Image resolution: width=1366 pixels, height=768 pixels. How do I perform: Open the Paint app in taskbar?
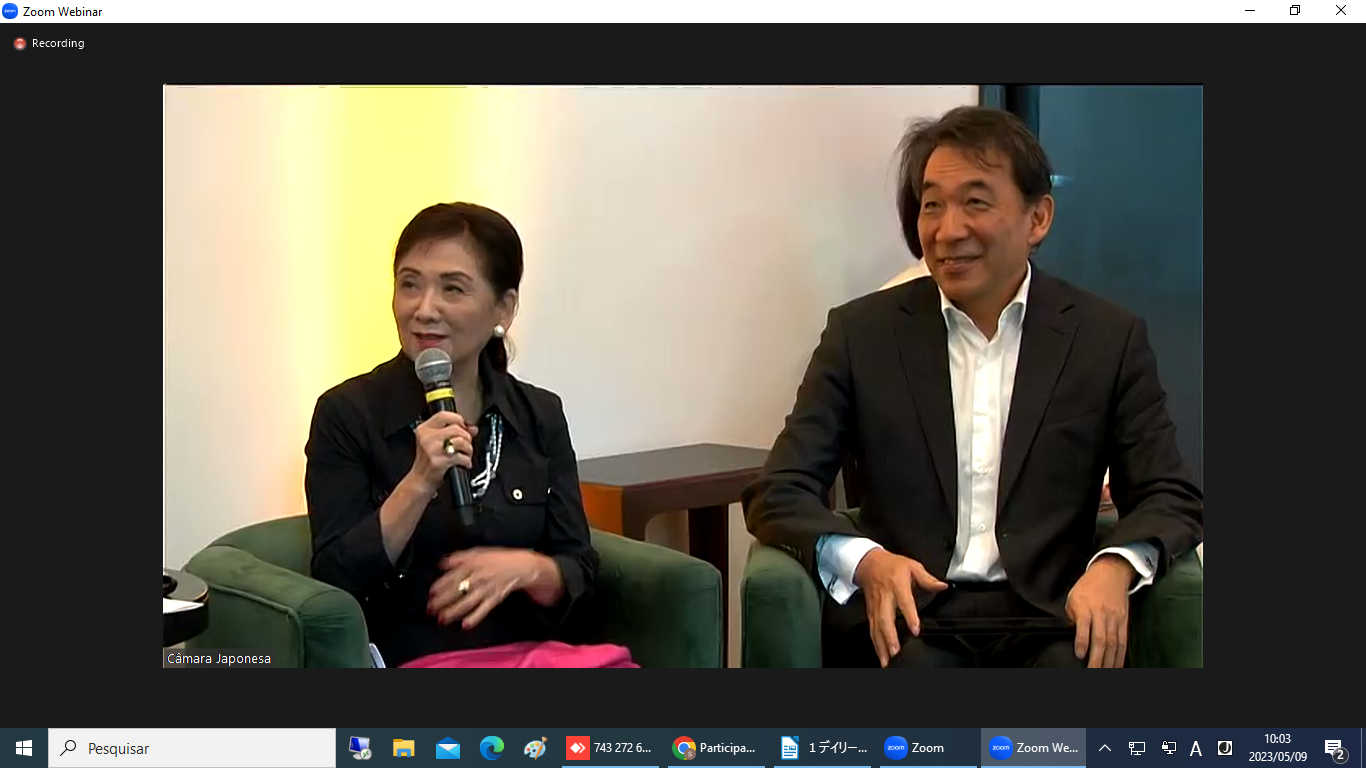click(535, 748)
